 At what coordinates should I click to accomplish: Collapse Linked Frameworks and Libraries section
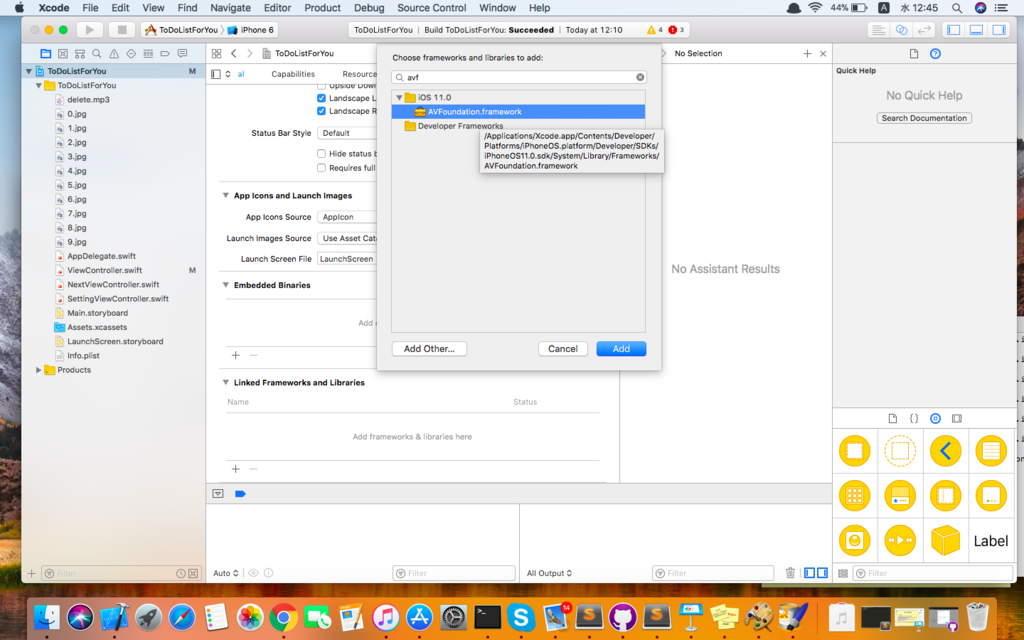tap(225, 383)
